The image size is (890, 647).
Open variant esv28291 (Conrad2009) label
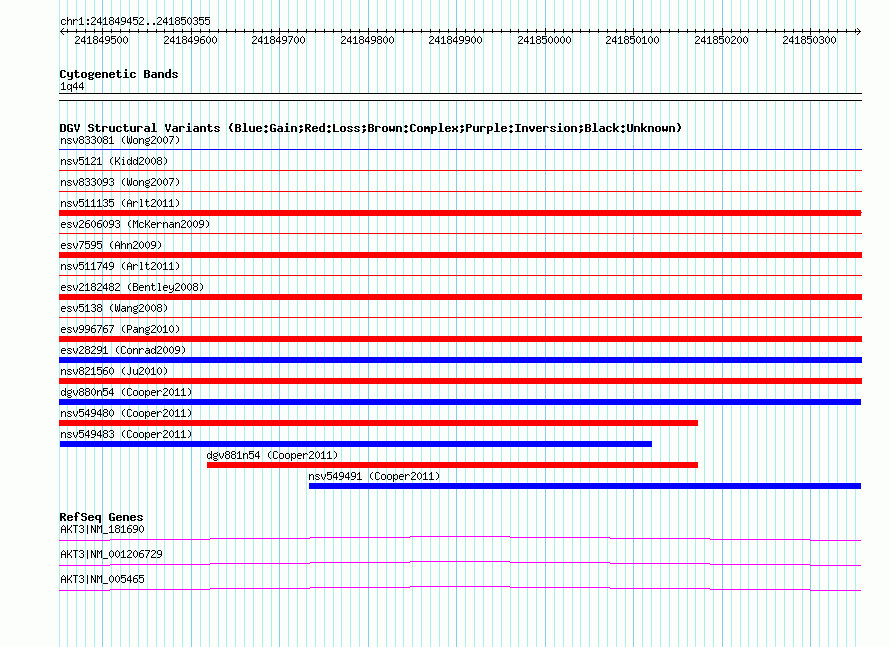[123, 350]
